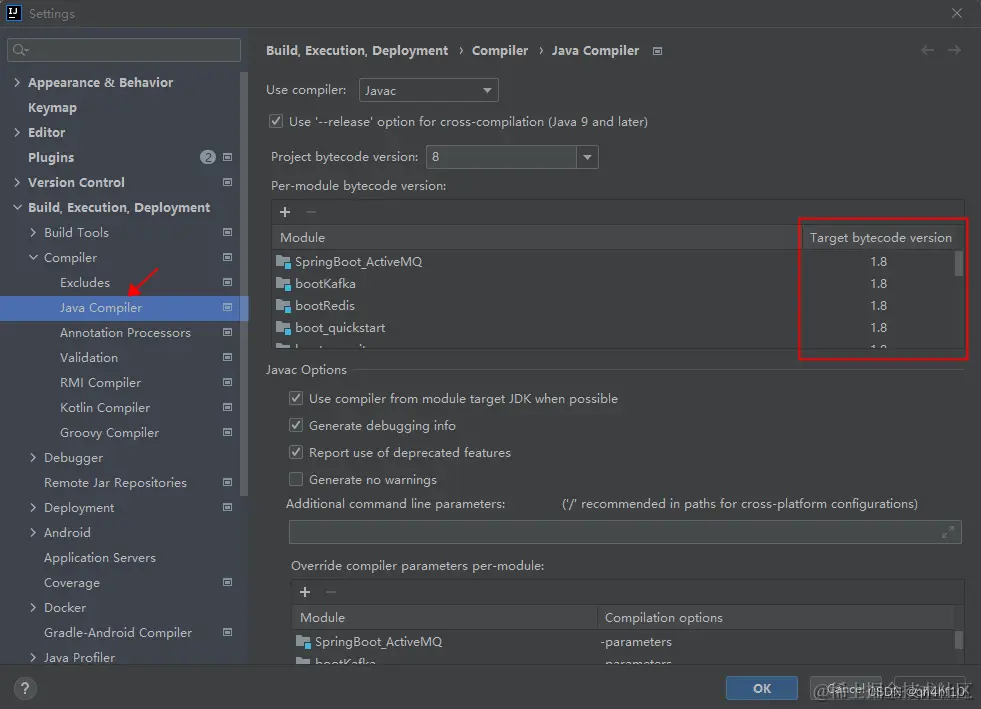Add a per-module bytecode version entry
This screenshot has width=981, height=709.
(285, 212)
